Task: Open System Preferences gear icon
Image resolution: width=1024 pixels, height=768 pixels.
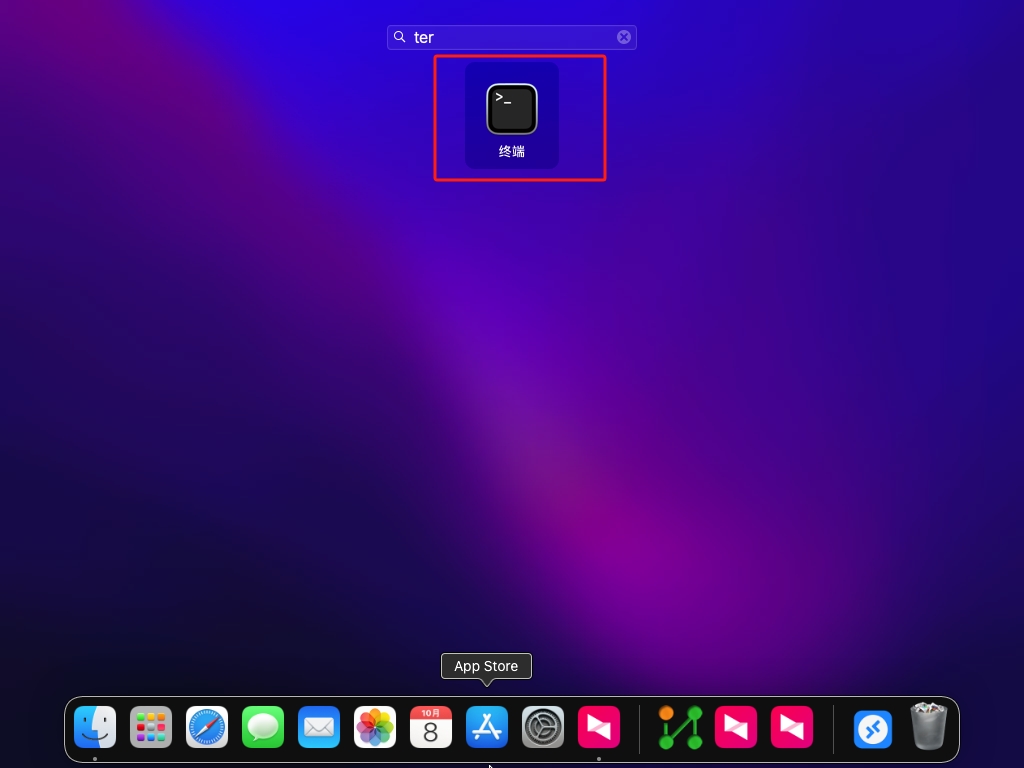Action: coord(543,727)
